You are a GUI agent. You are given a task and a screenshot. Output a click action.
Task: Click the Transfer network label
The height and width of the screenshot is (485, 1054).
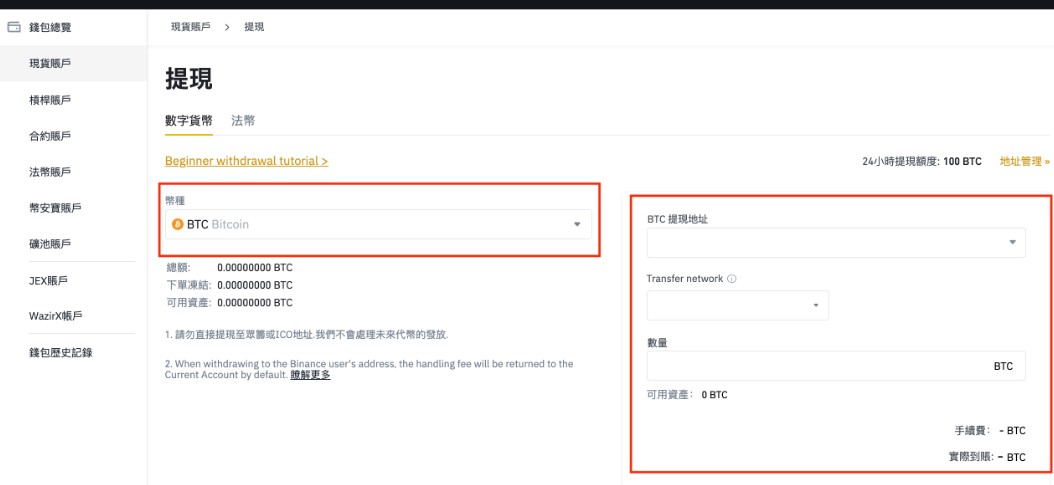tap(685, 279)
